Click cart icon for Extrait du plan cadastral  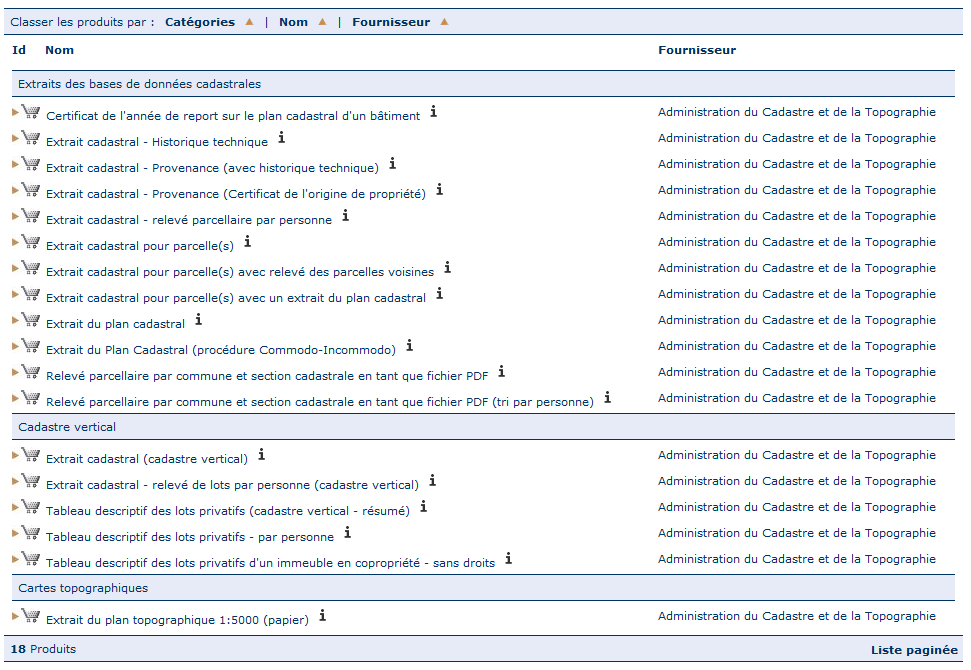tap(30, 320)
